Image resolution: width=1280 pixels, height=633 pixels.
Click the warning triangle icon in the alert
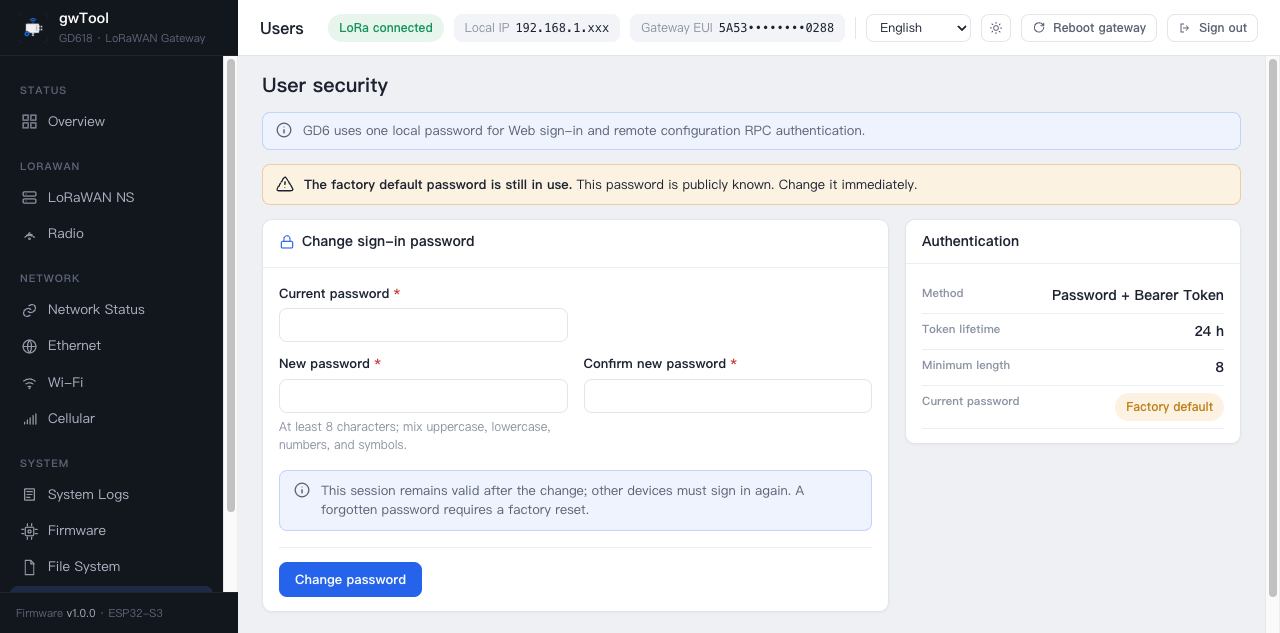point(285,184)
